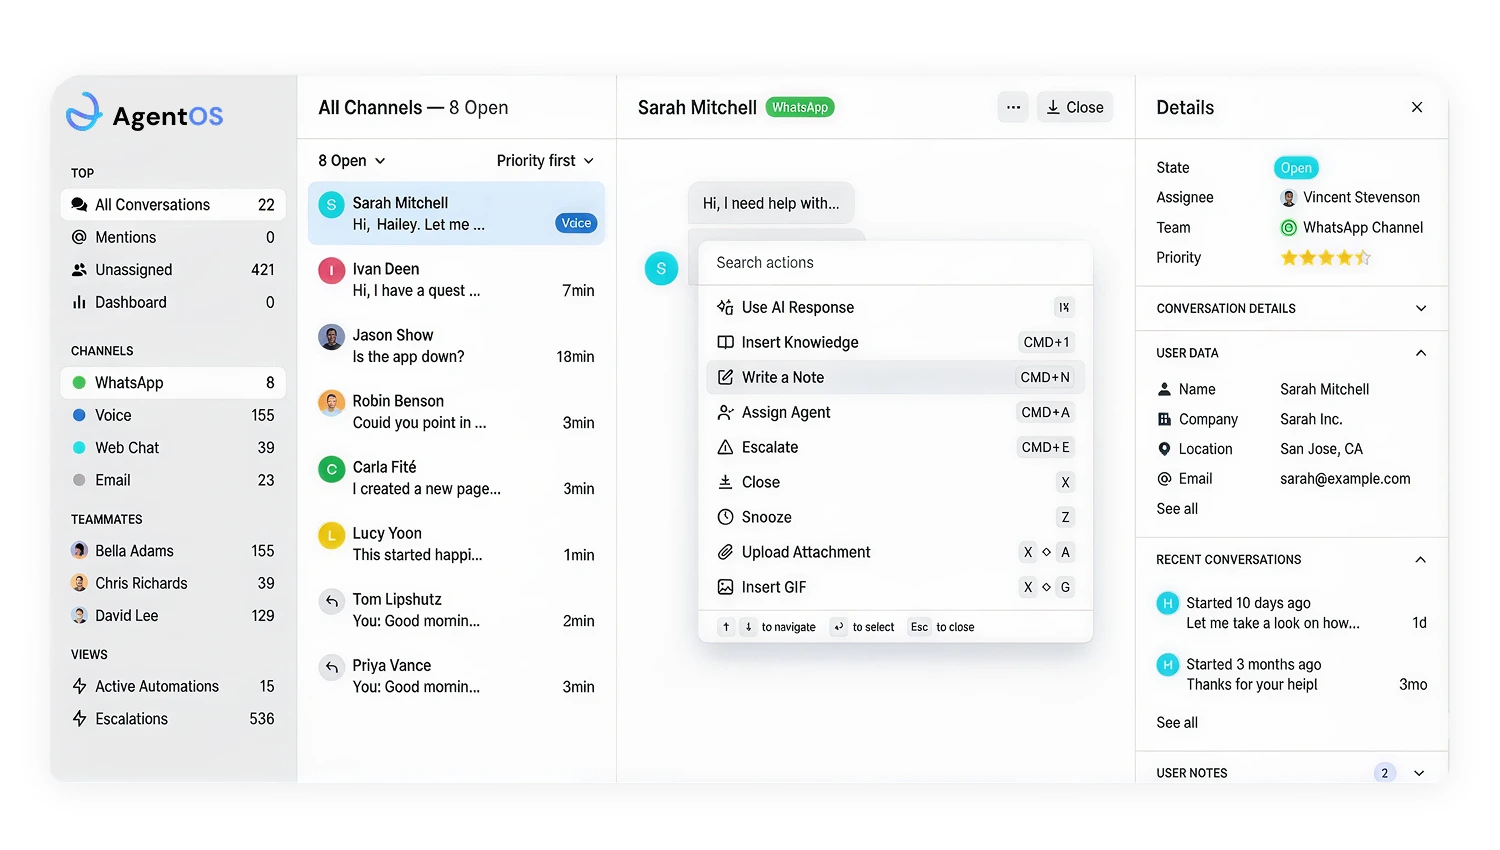
Task: Click the Snooze clock icon
Action: tap(725, 517)
